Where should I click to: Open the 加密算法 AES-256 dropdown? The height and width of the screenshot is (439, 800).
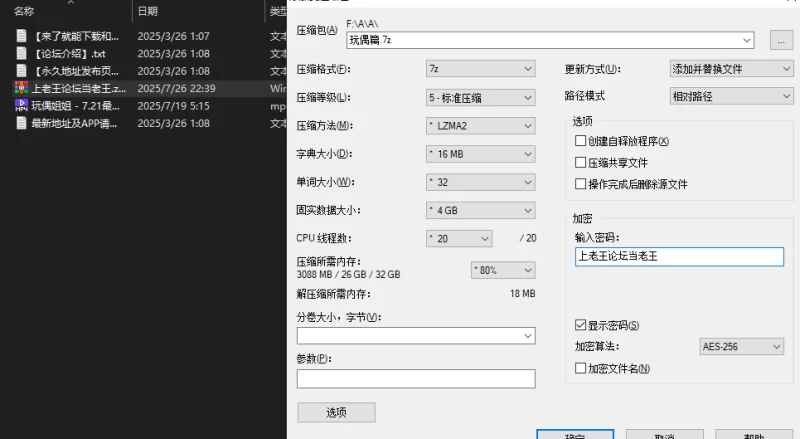[x=741, y=347]
